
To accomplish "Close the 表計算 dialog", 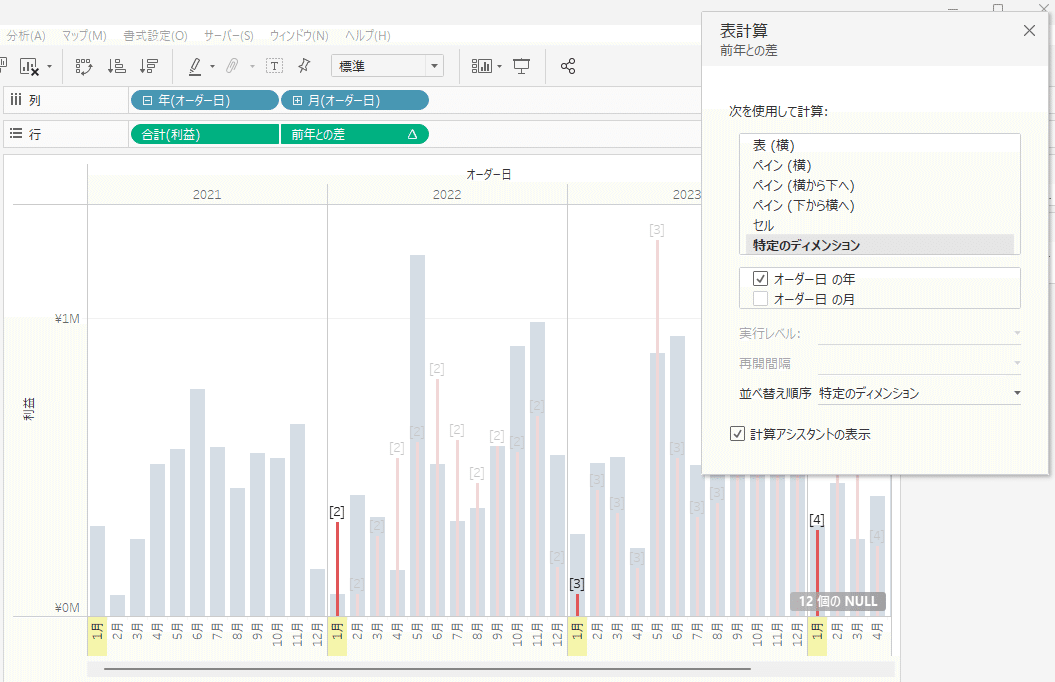I will tap(1029, 30).
